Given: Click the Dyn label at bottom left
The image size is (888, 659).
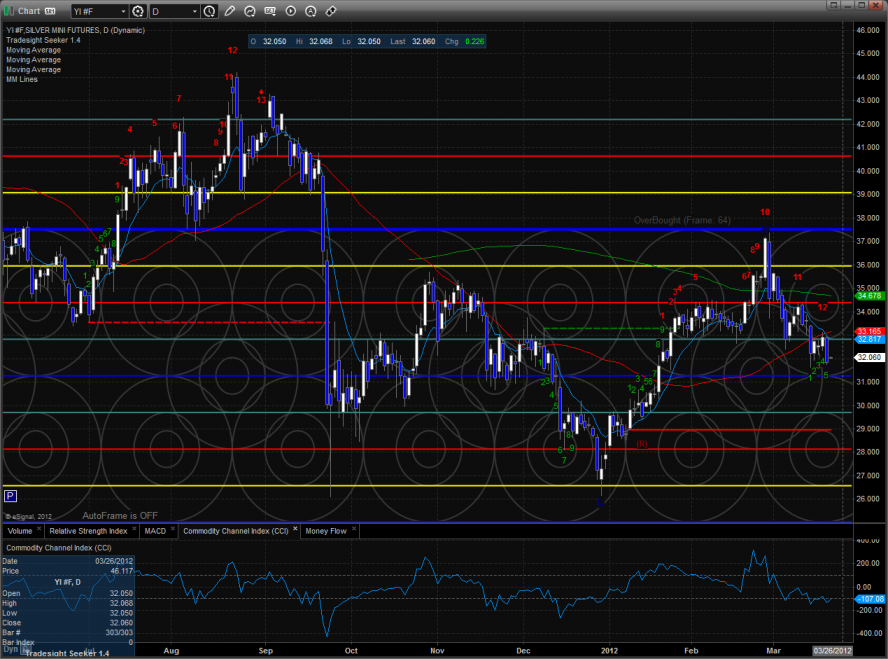Looking at the screenshot, I should coord(10,649).
